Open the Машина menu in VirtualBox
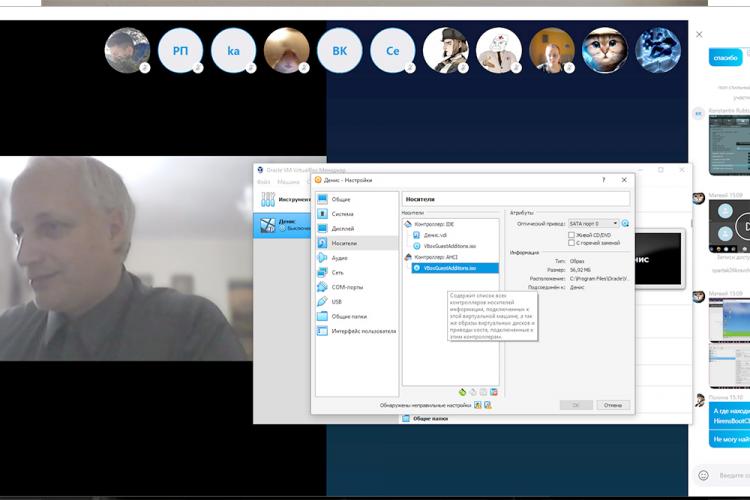 click(x=289, y=182)
